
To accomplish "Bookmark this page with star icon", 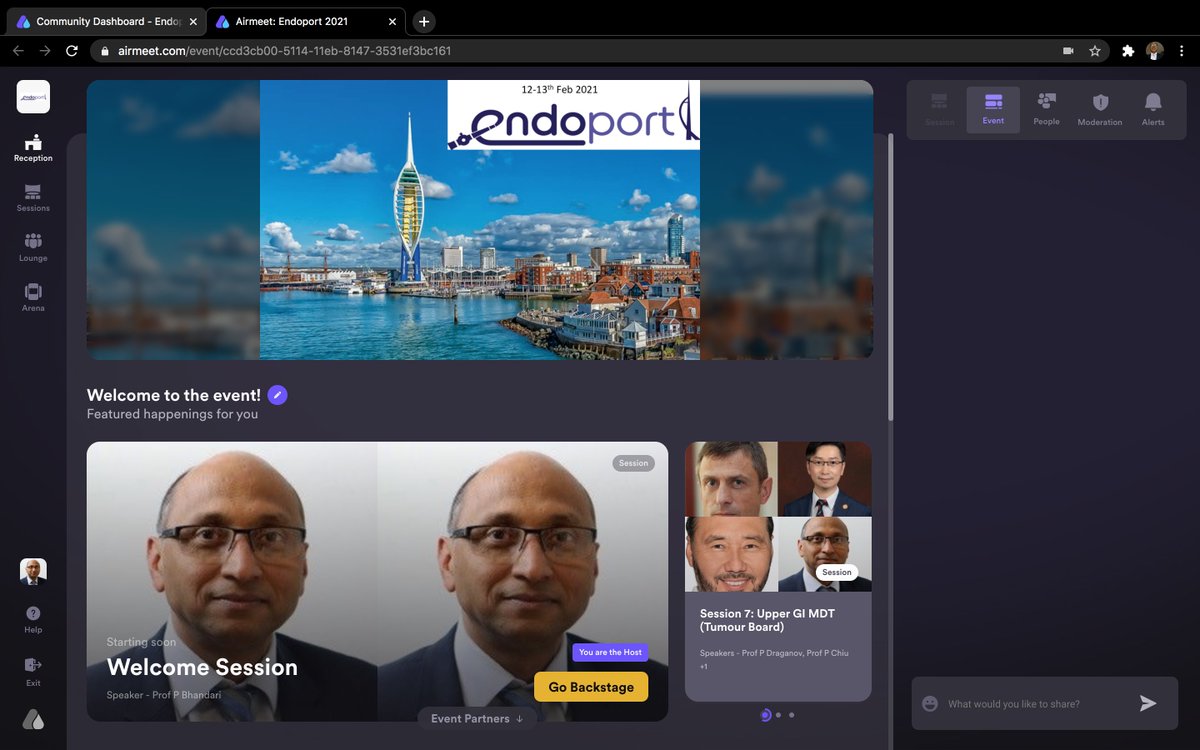I will 1095,50.
